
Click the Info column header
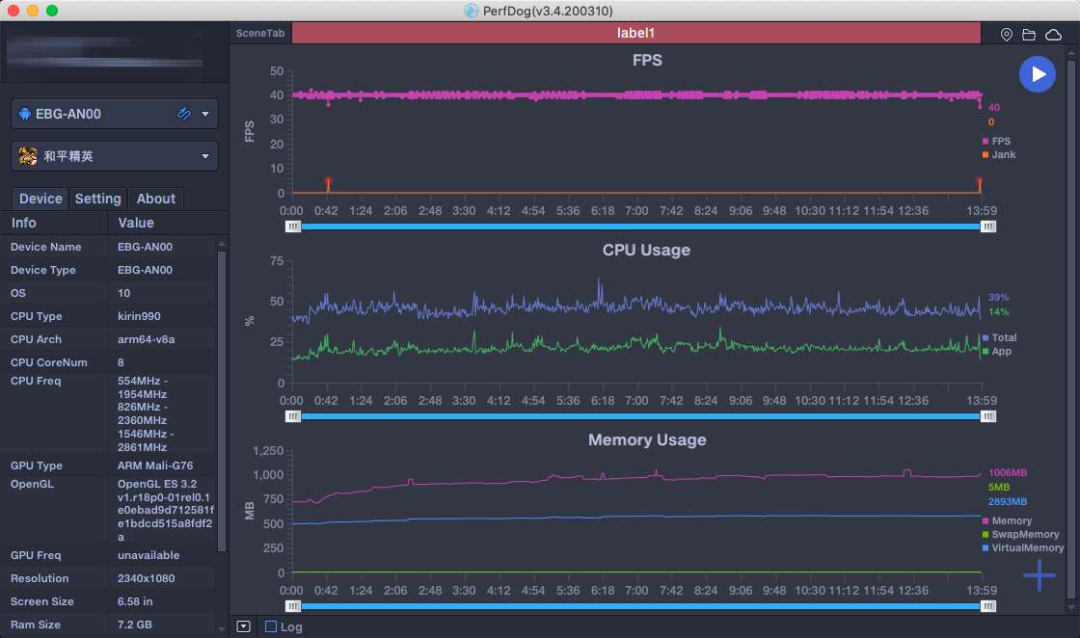tap(23, 223)
